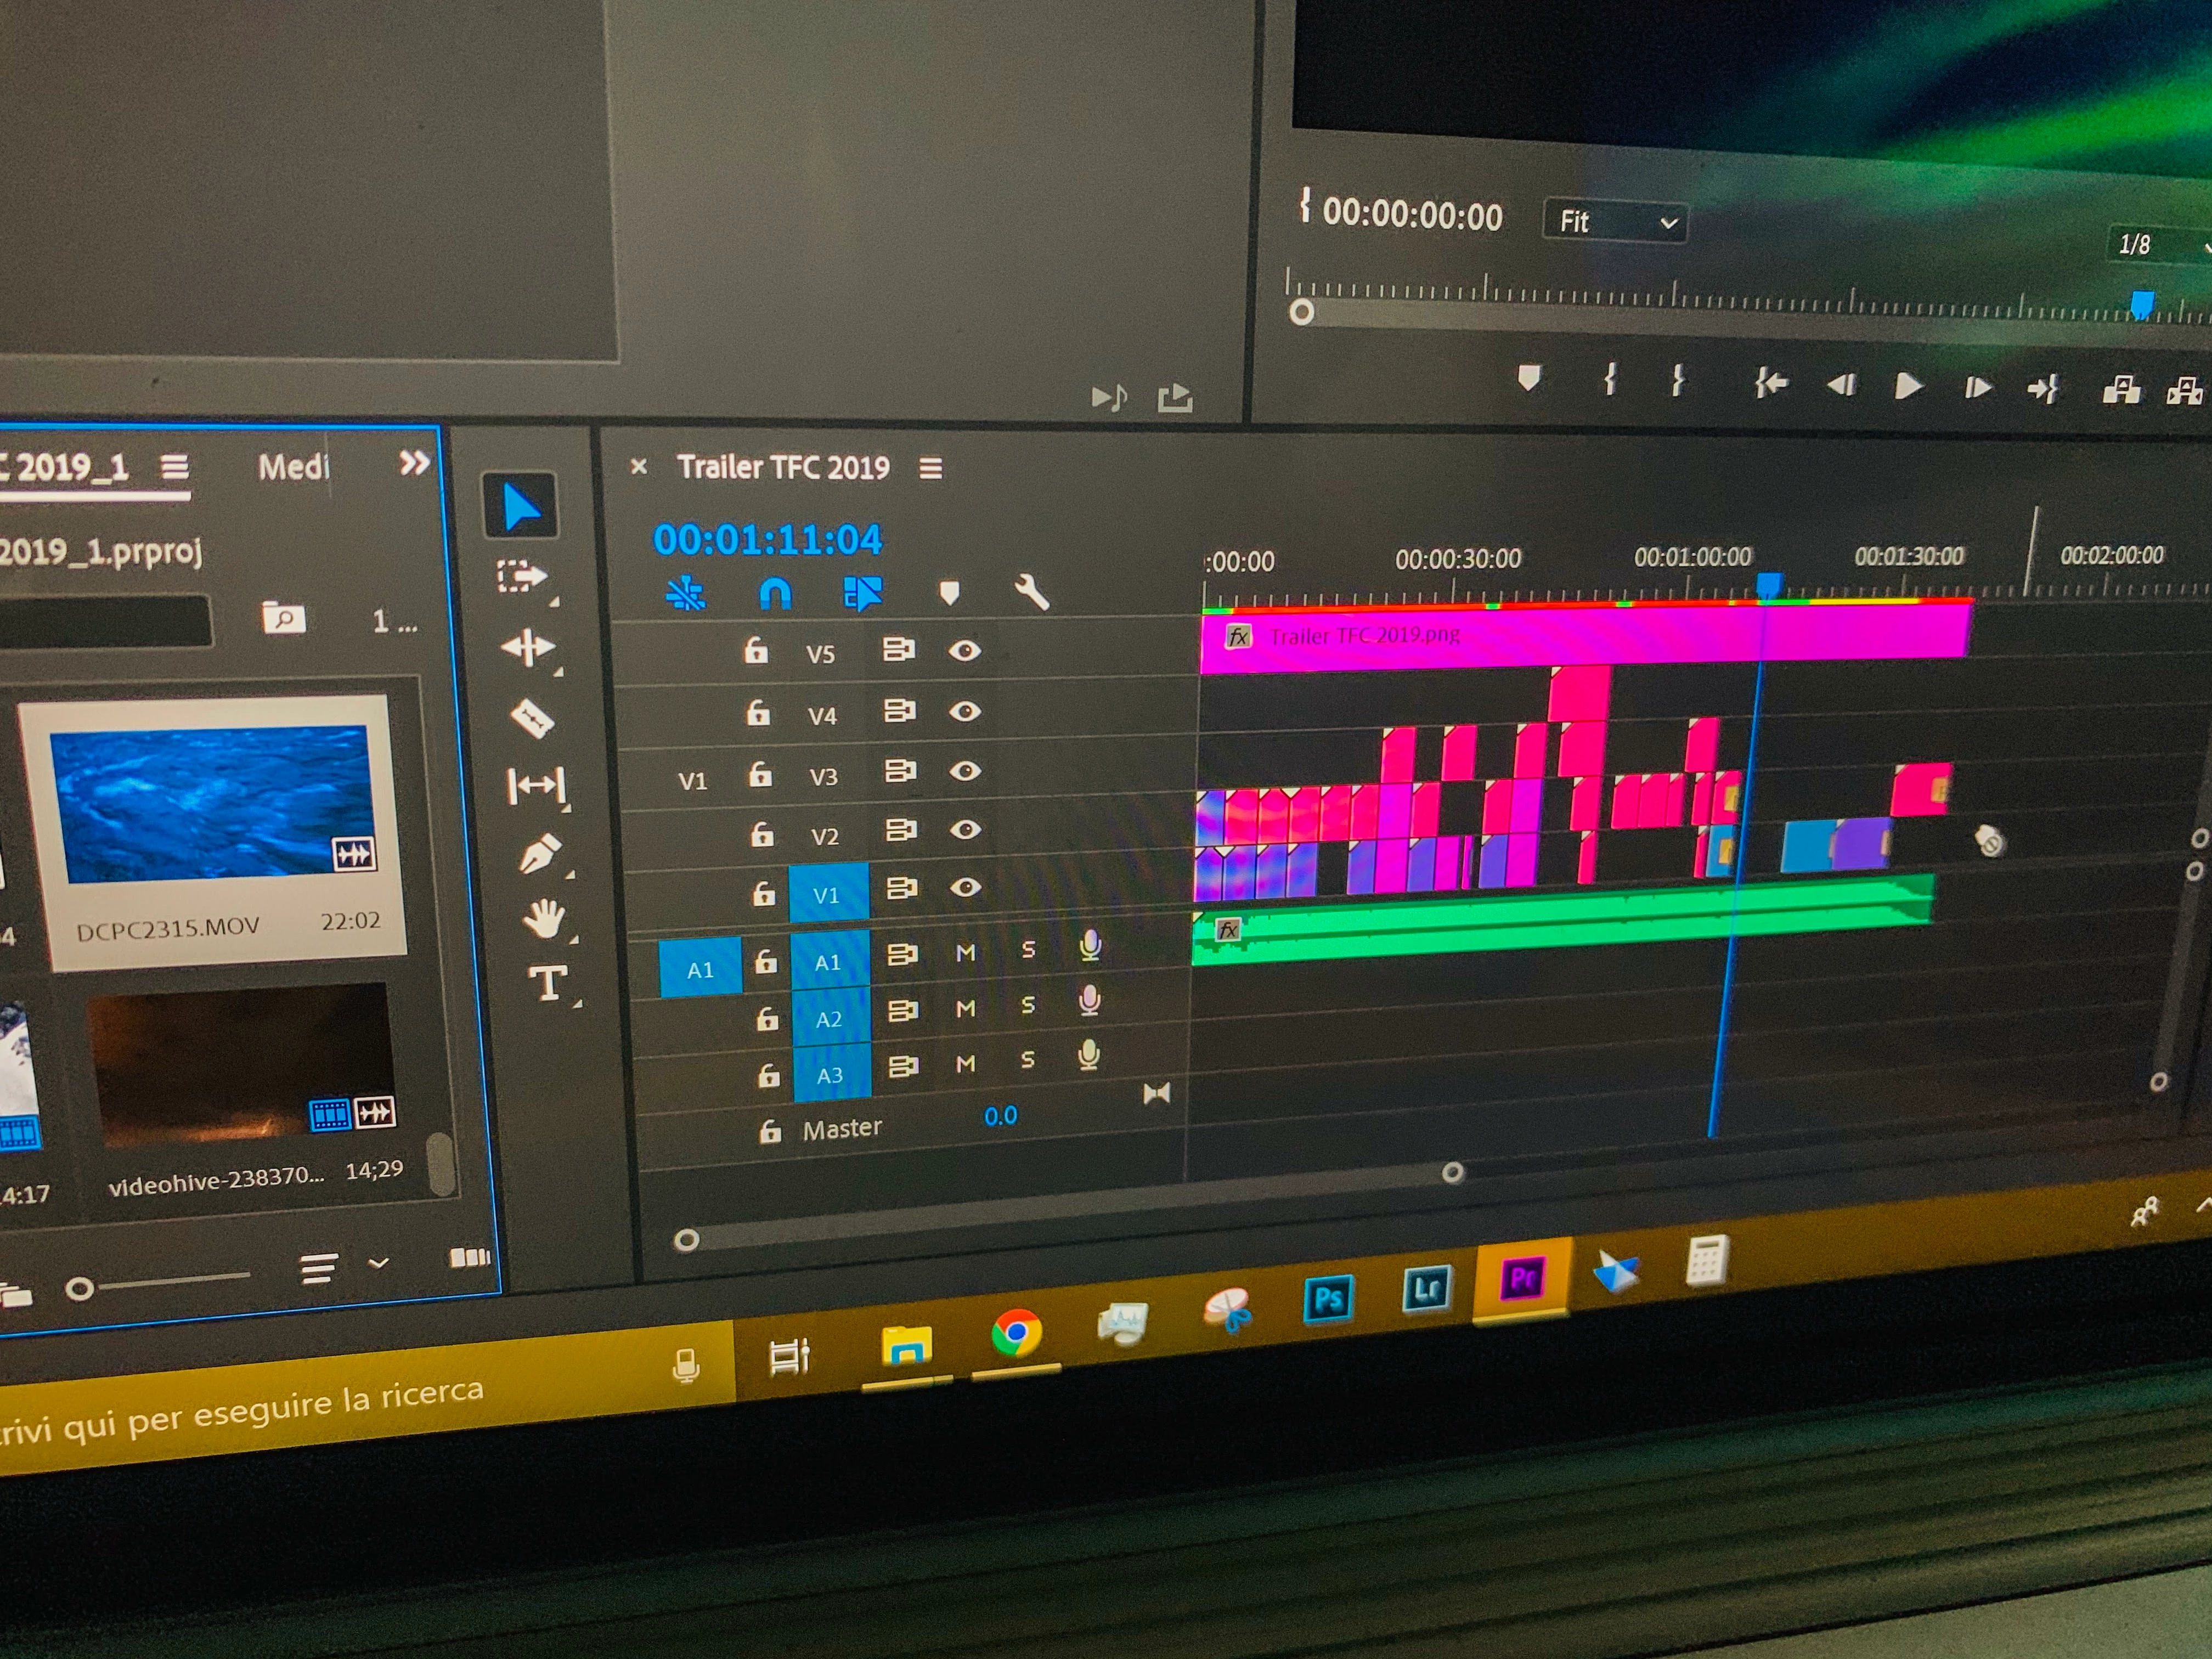Select the Razor tool
The image size is (2212, 1659).
532,718
